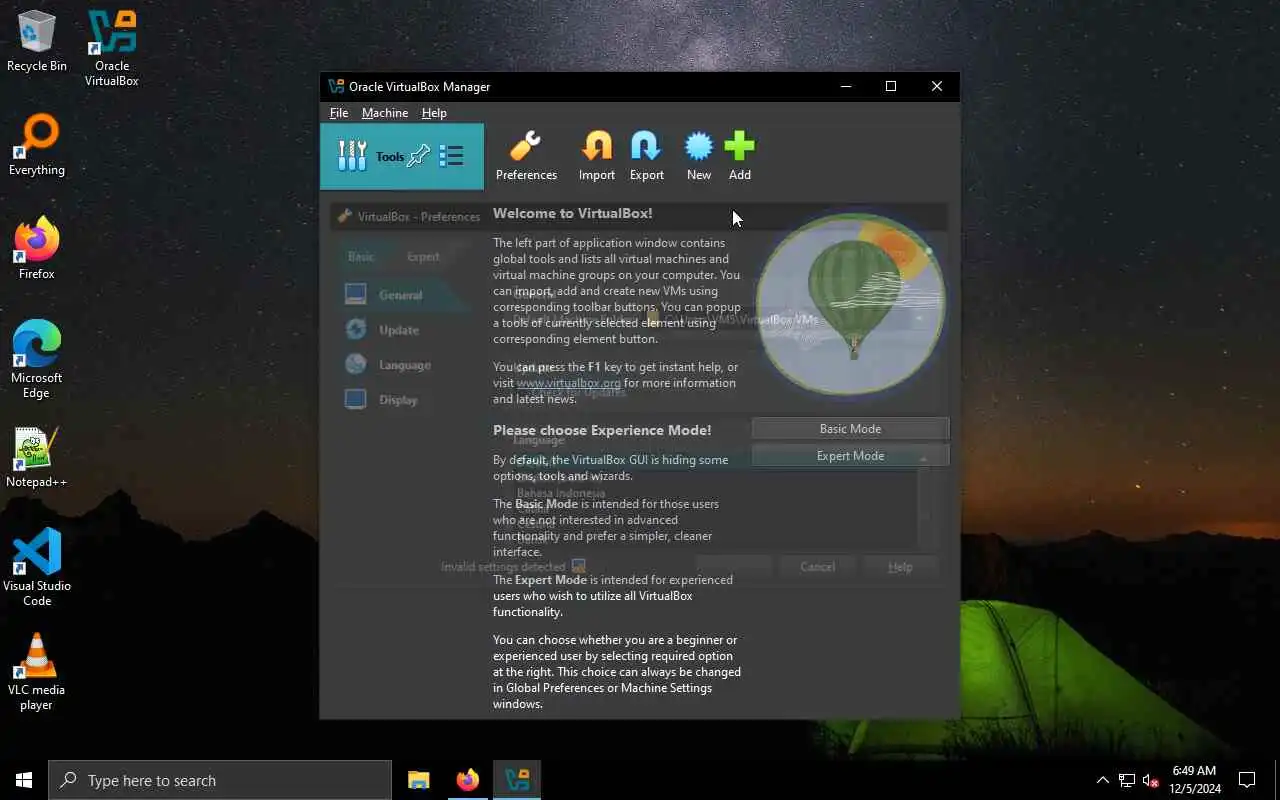Select the Firefox desktop shortcut
The height and width of the screenshot is (800, 1280).
tap(37, 249)
